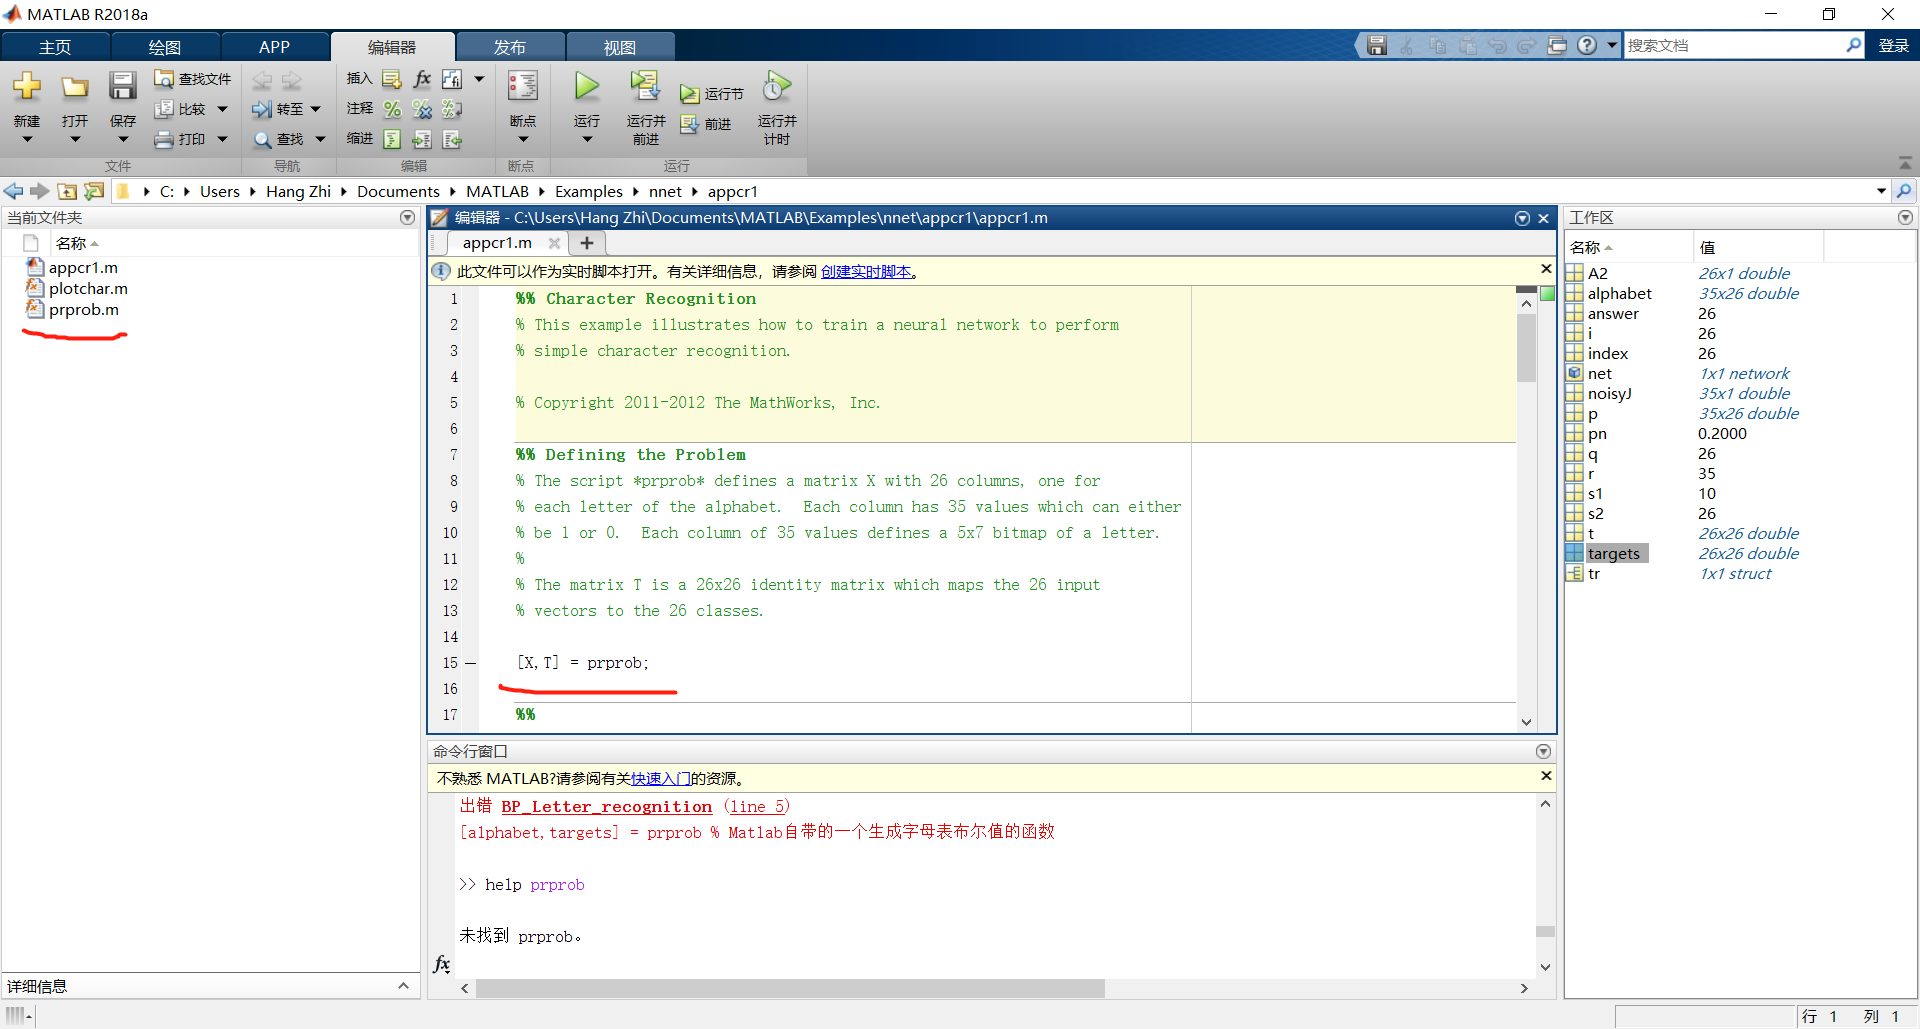Click the Save (保存) disk icon in ribbon
Image resolution: width=1920 pixels, height=1029 pixels.
coord(122,86)
